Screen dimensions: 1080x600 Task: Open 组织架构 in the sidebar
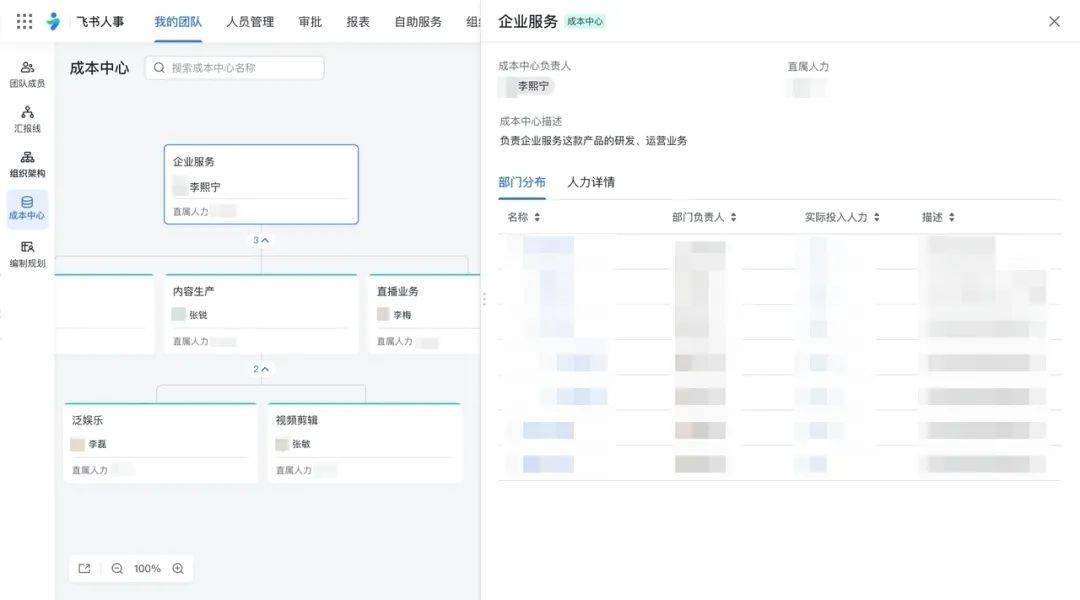pyautogui.click(x=27, y=164)
